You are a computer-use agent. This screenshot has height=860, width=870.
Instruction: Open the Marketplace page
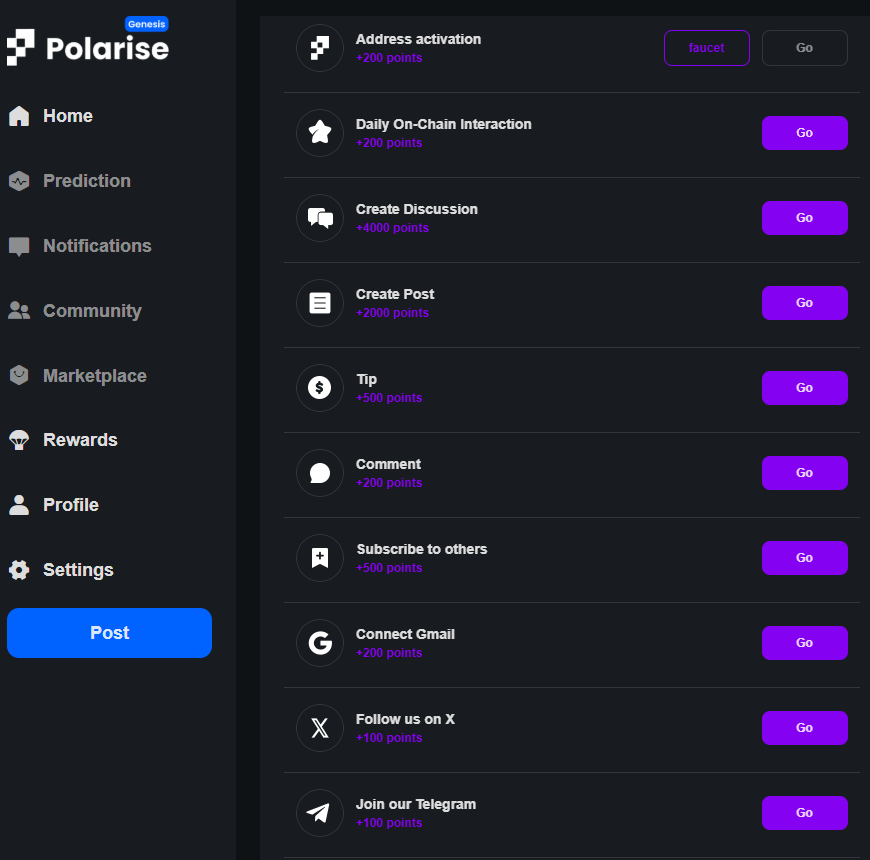[95, 376]
